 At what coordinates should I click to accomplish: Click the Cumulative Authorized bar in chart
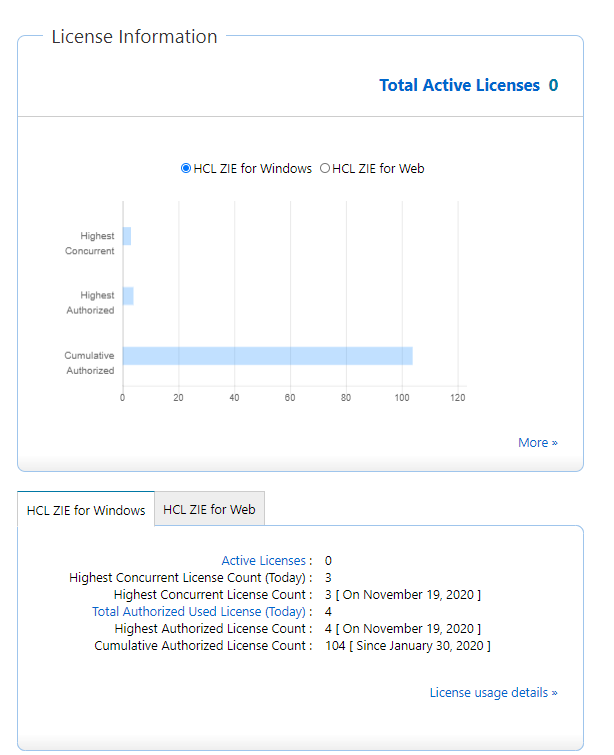click(x=268, y=356)
